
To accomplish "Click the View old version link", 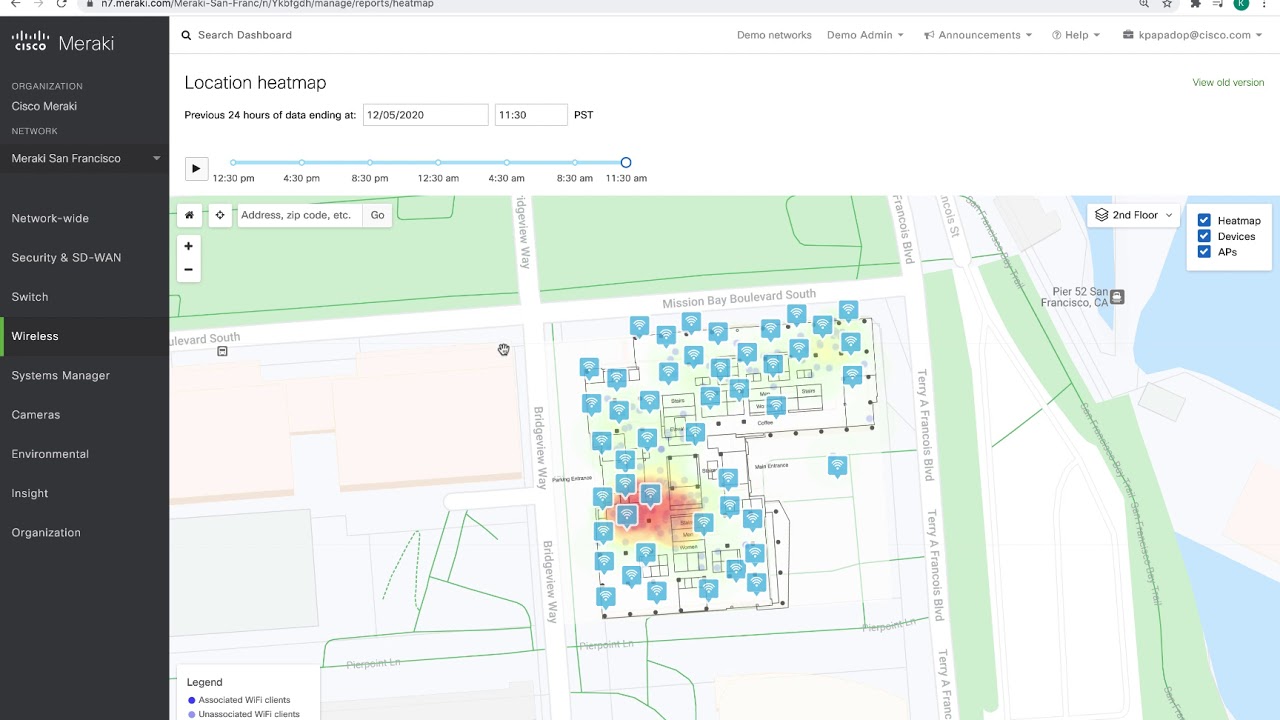I will tap(1228, 83).
